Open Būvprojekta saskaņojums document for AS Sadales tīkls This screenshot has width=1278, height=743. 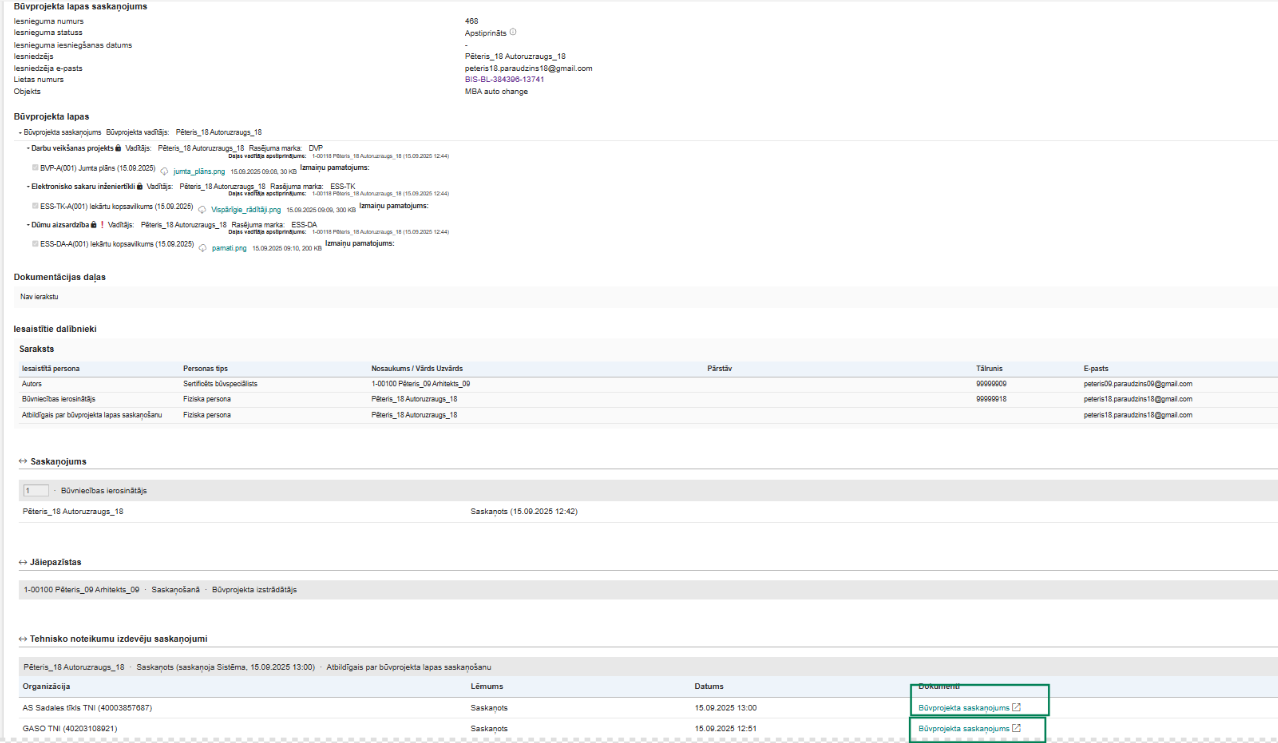pos(963,708)
